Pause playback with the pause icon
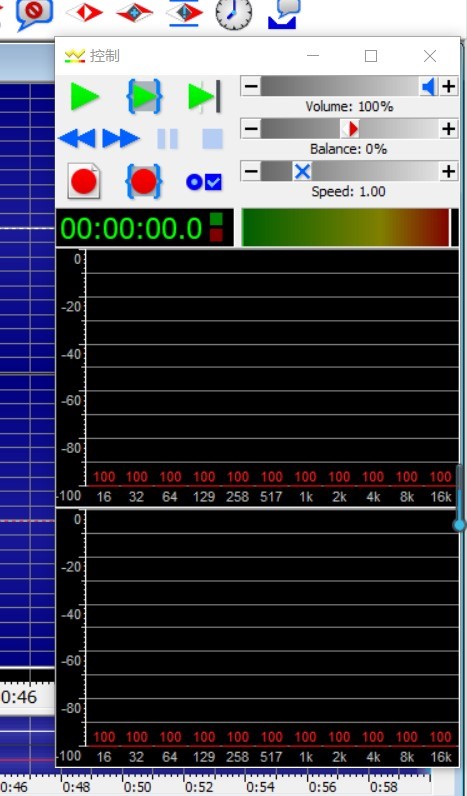This screenshot has height=796, width=467. (x=168, y=139)
